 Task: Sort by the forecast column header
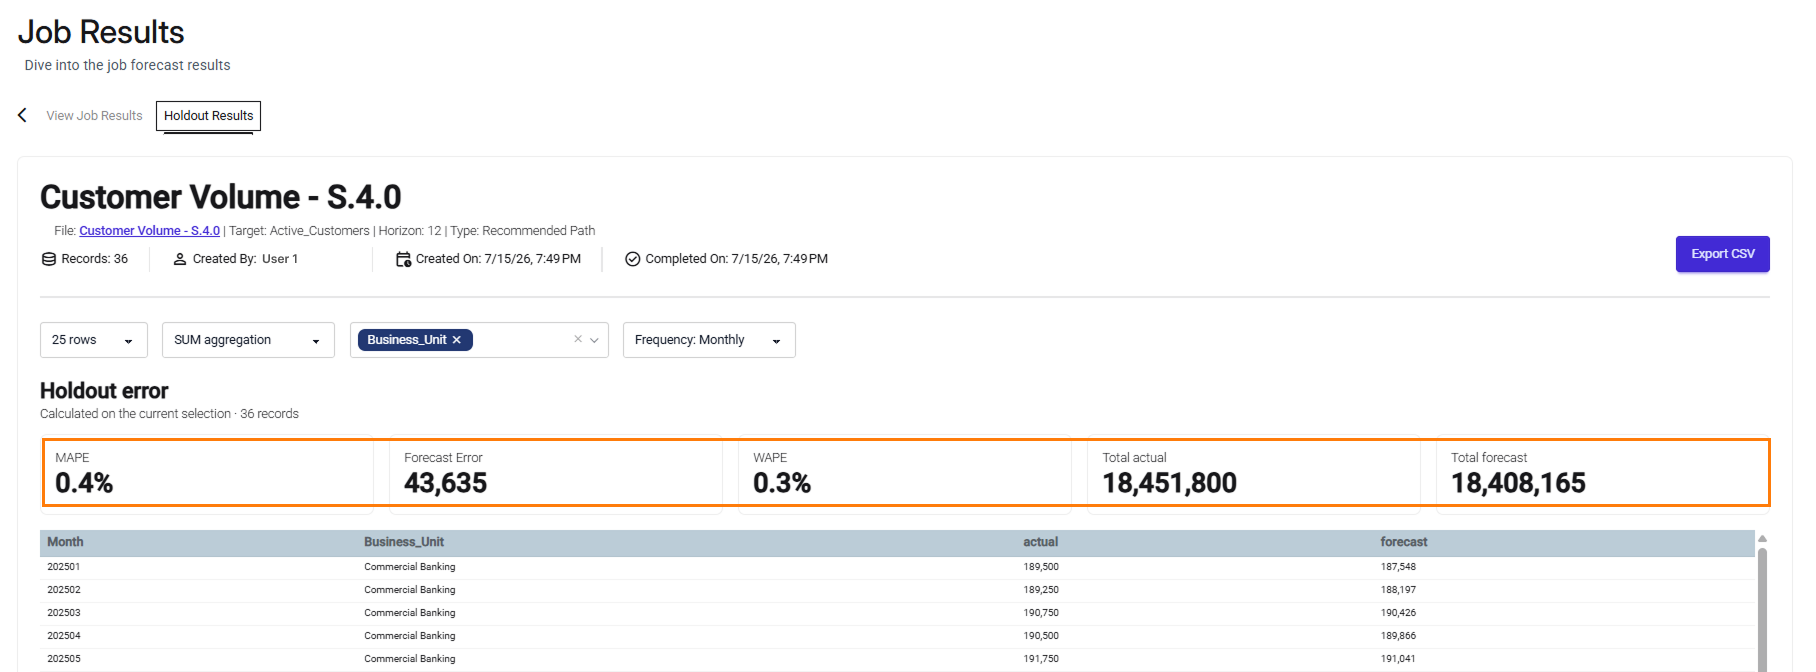click(1404, 542)
